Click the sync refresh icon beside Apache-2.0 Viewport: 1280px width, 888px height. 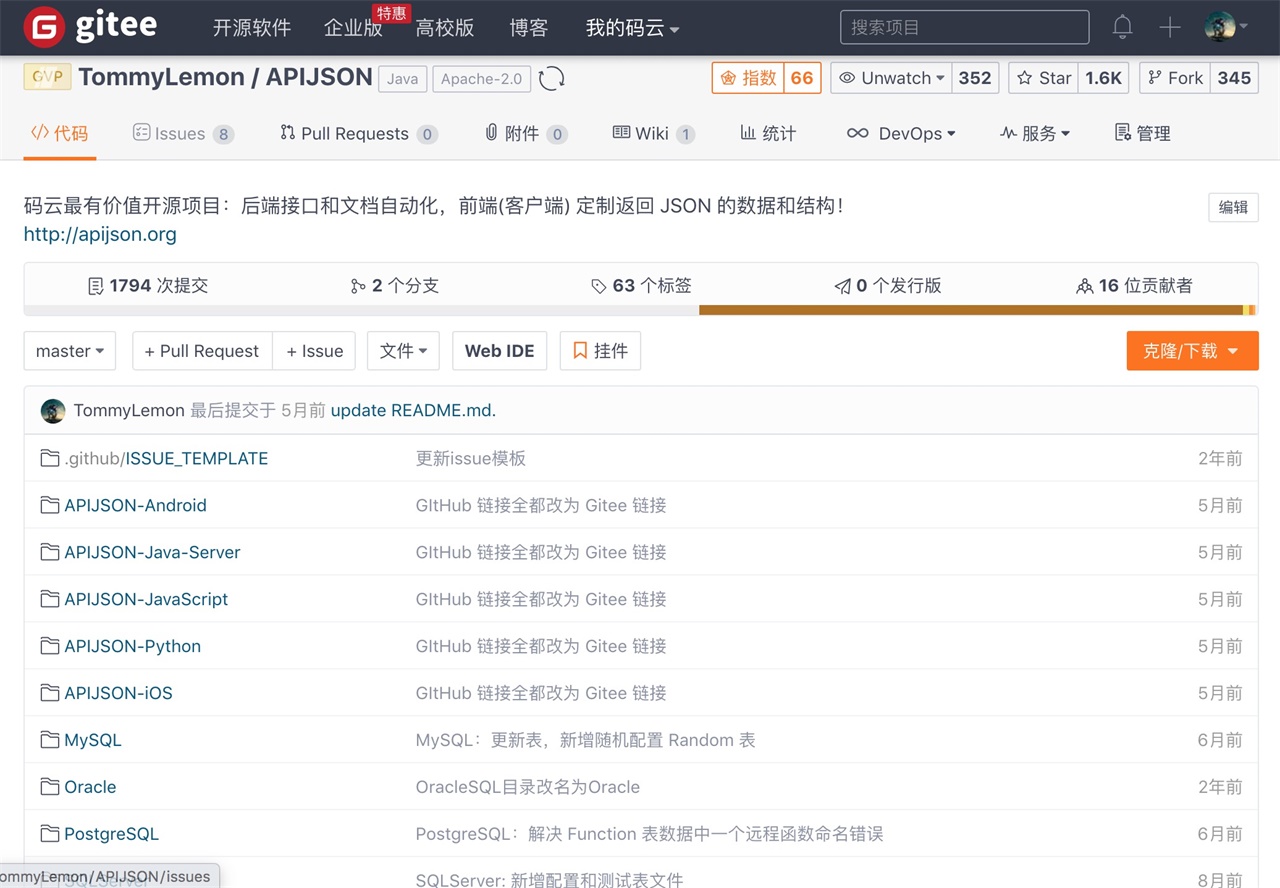(x=552, y=78)
